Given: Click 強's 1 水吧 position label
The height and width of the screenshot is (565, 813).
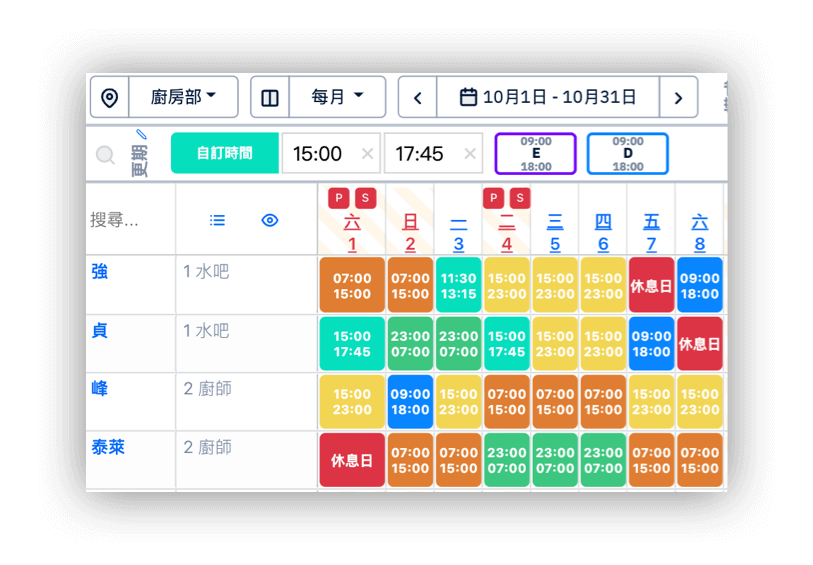Looking at the screenshot, I should [x=206, y=272].
